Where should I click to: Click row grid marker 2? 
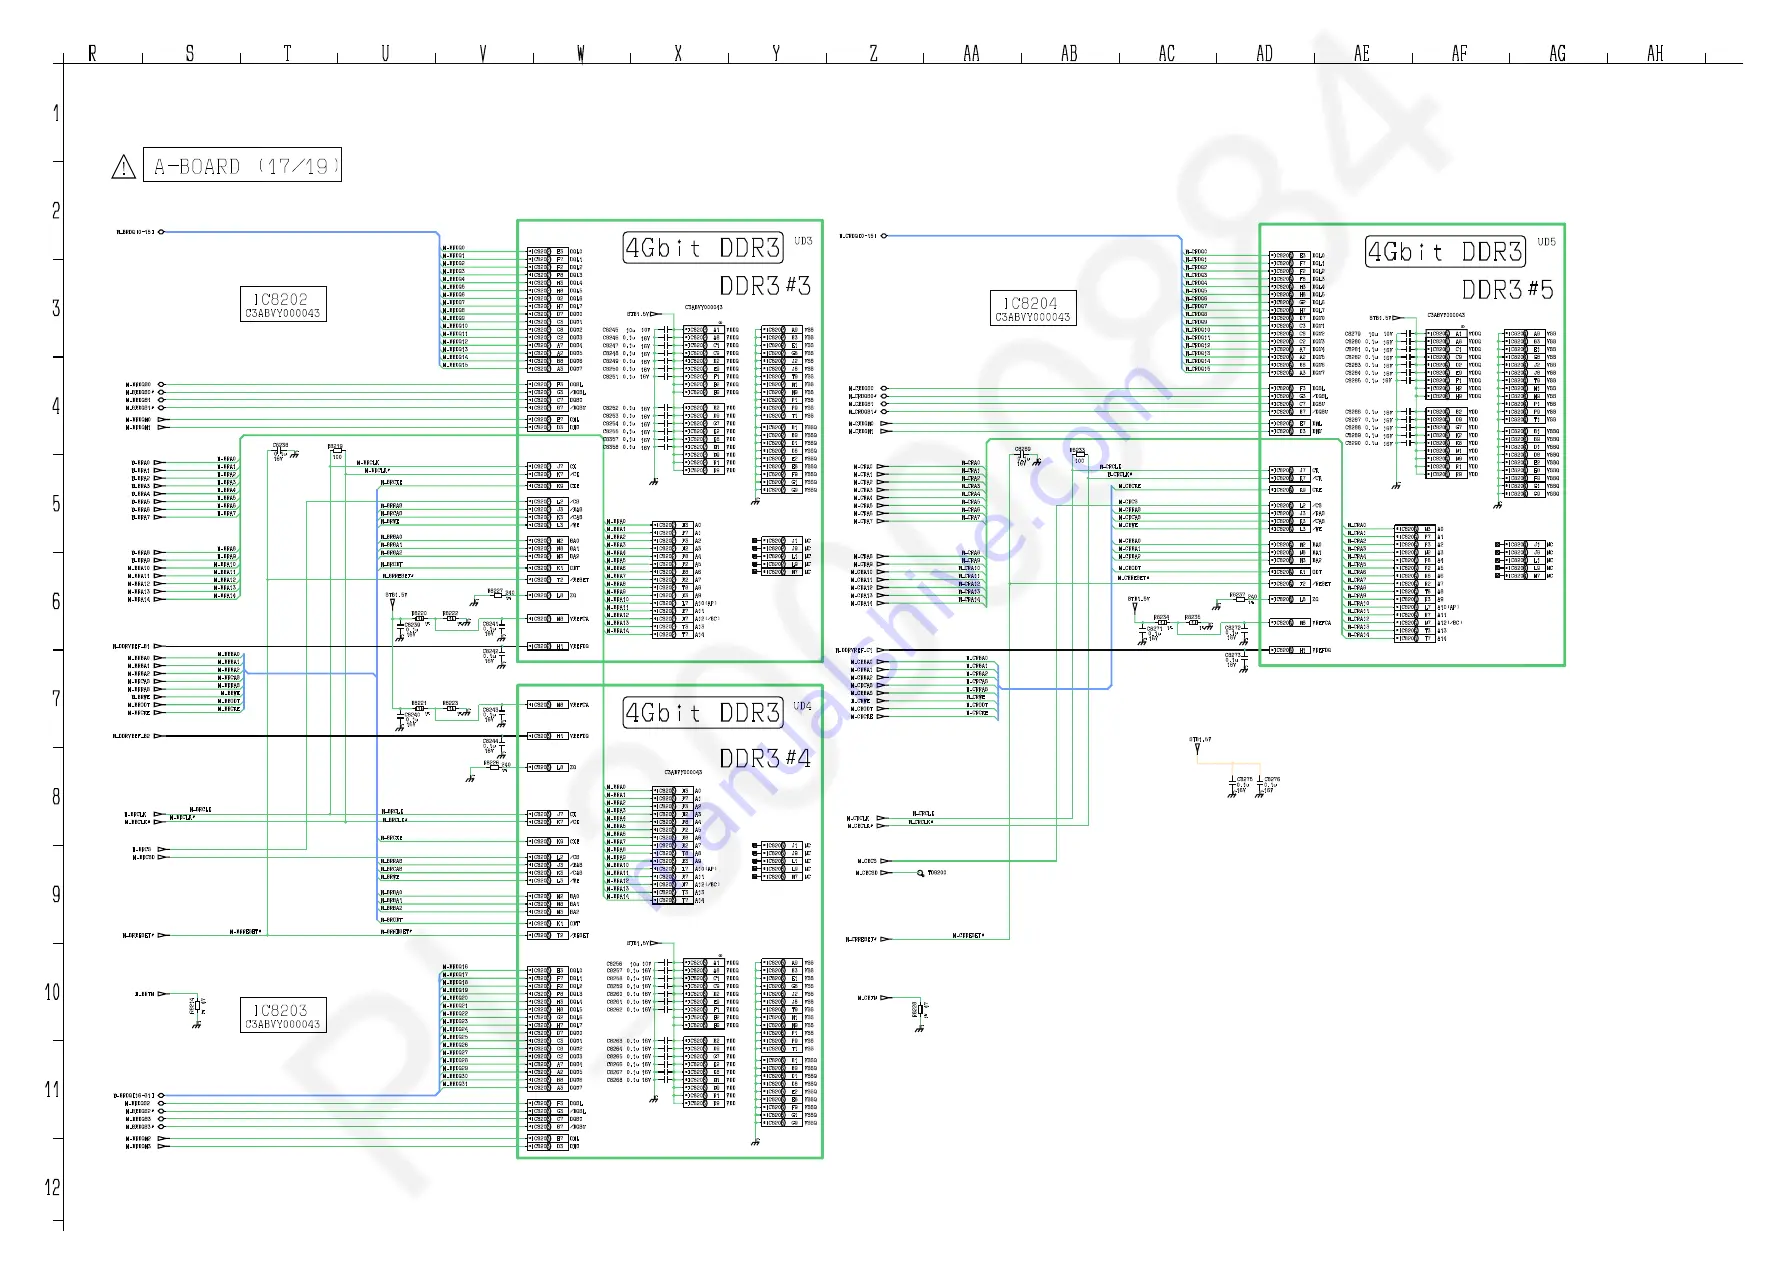[x=56, y=211]
